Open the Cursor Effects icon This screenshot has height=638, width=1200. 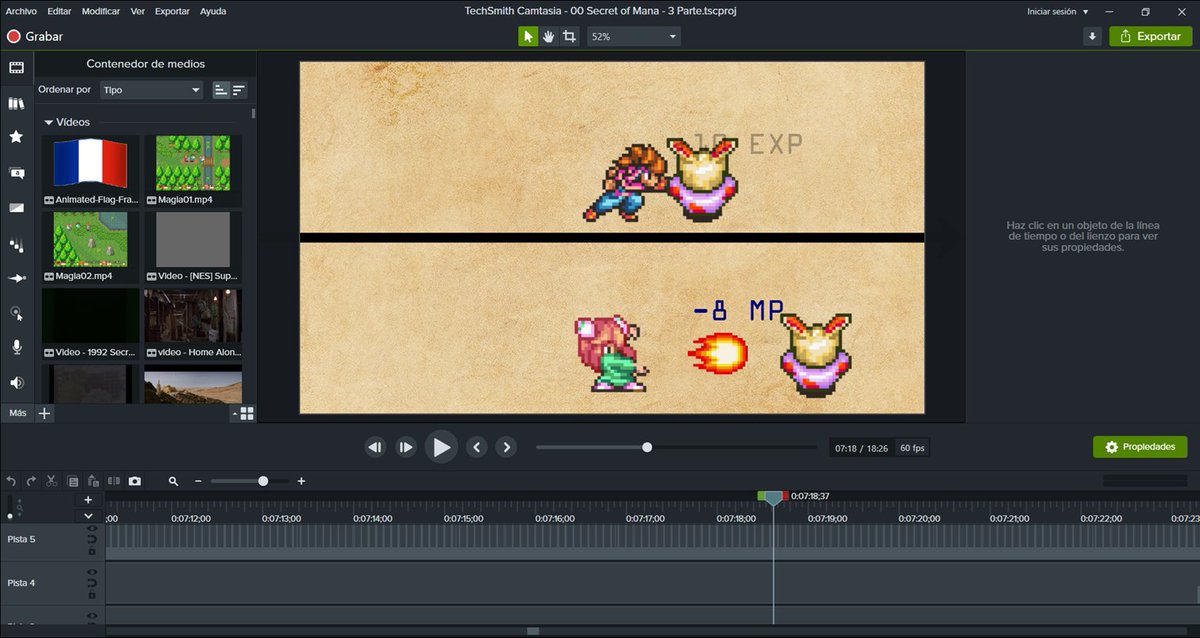coord(16,313)
